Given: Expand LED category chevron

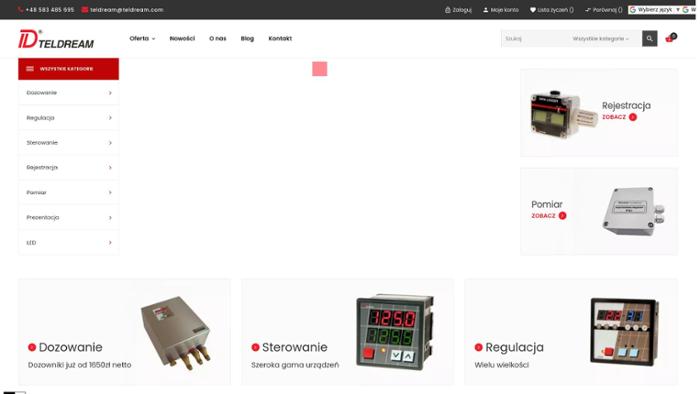Looking at the screenshot, I should pos(110,243).
